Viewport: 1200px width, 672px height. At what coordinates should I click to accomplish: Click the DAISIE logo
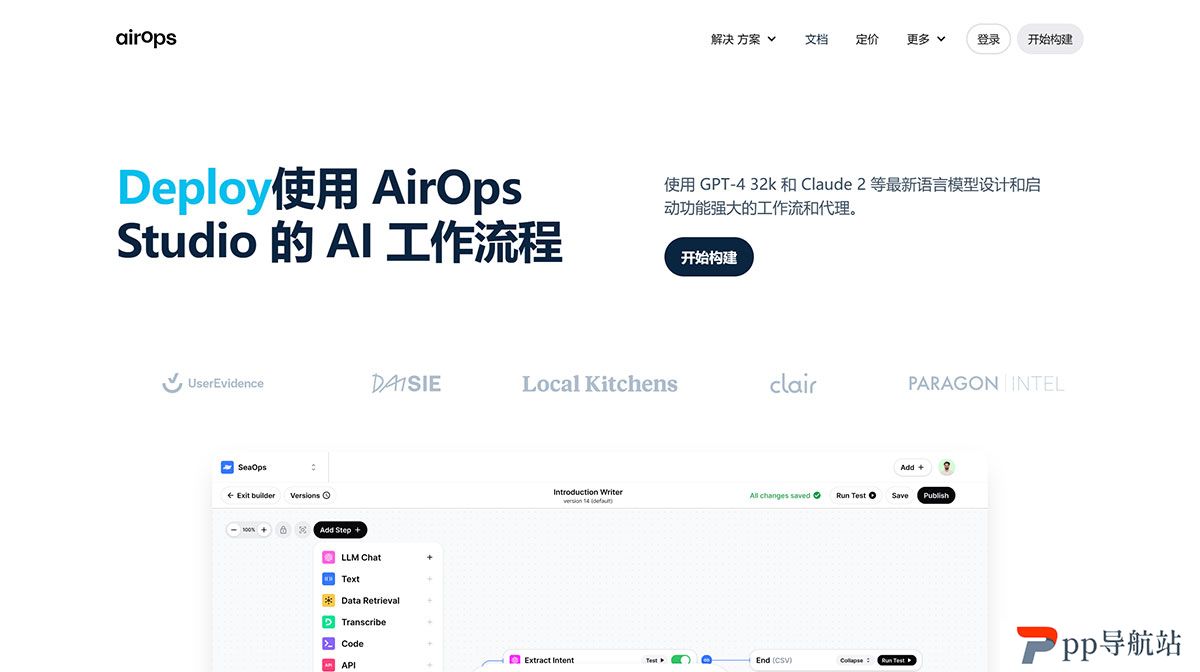pos(406,383)
